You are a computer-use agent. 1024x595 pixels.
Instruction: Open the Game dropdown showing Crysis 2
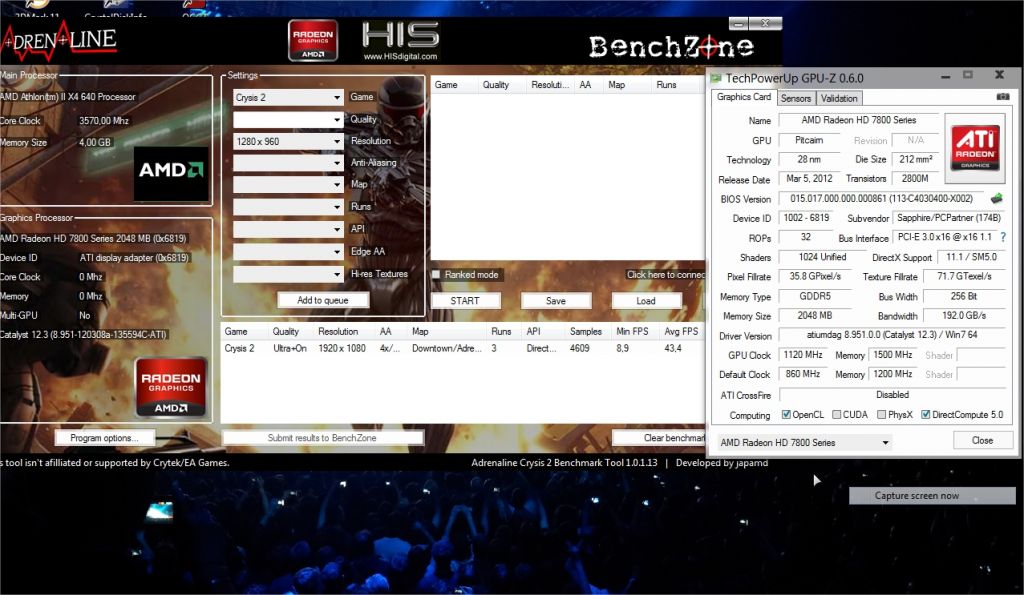point(288,97)
